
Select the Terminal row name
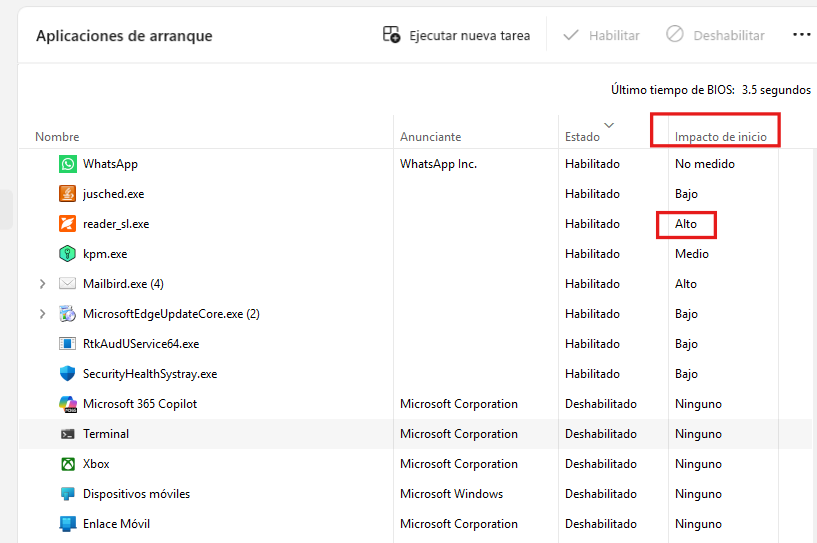tap(106, 434)
